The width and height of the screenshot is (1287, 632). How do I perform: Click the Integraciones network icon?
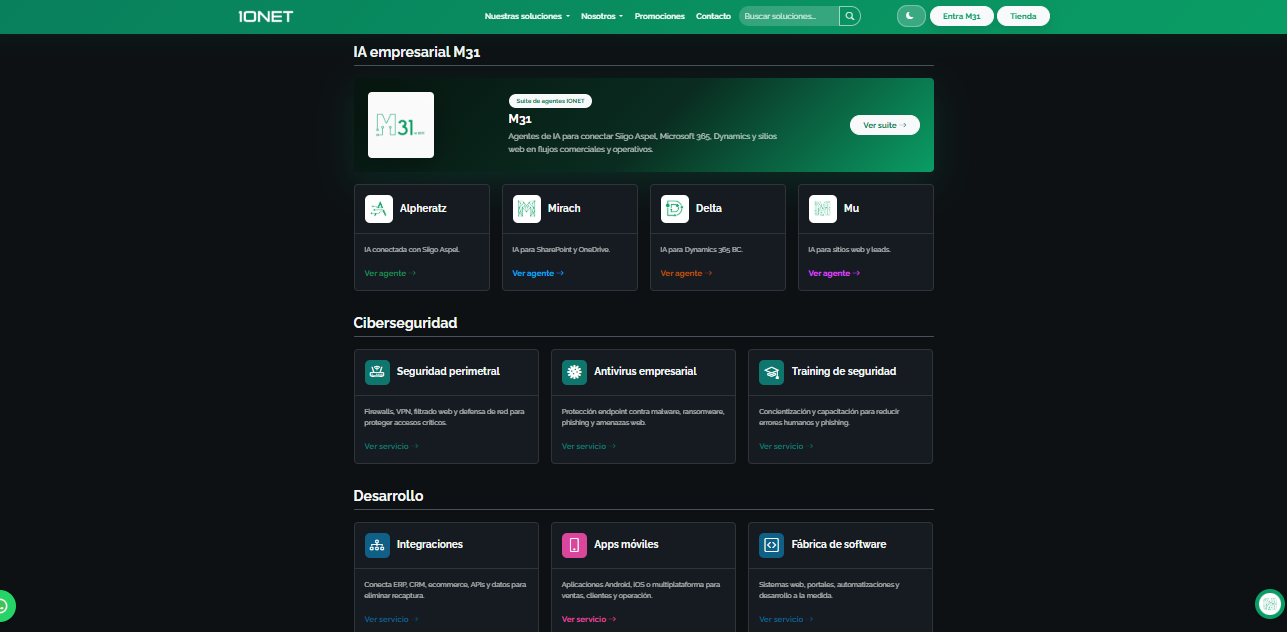coord(377,545)
